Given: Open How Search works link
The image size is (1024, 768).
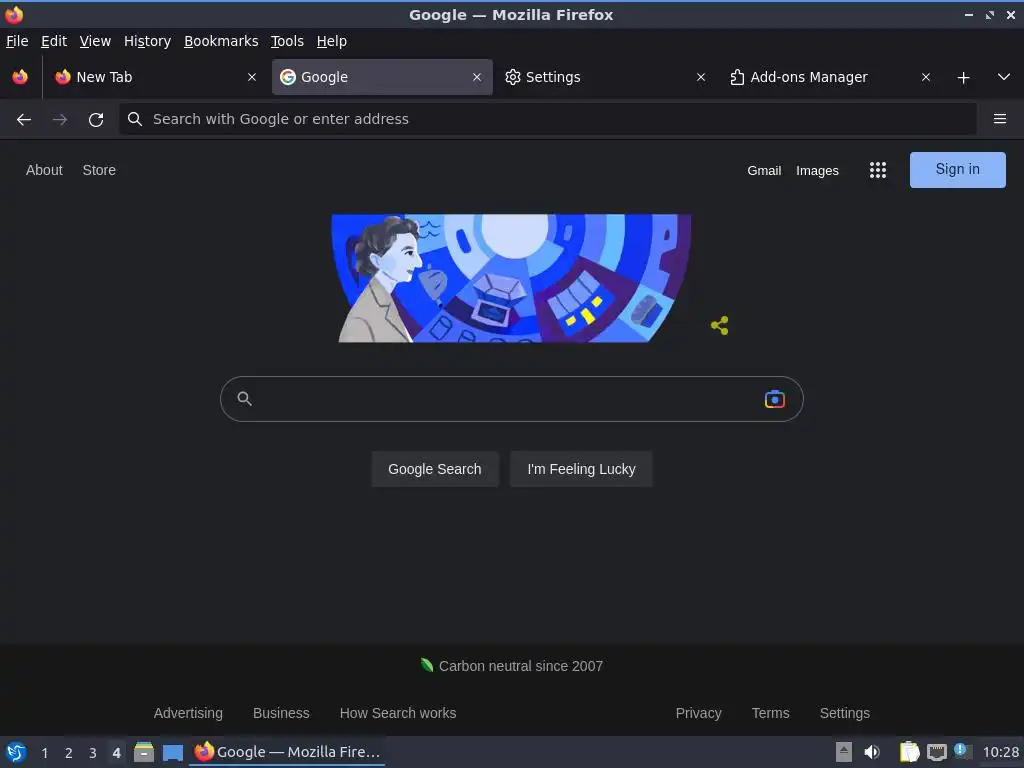Looking at the screenshot, I should 398,713.
